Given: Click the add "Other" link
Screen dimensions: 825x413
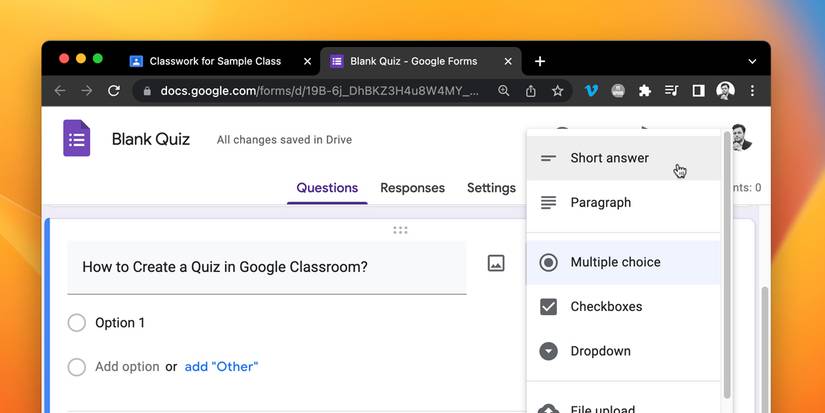Looking at the screenshot, I should [x=221, y=367].
